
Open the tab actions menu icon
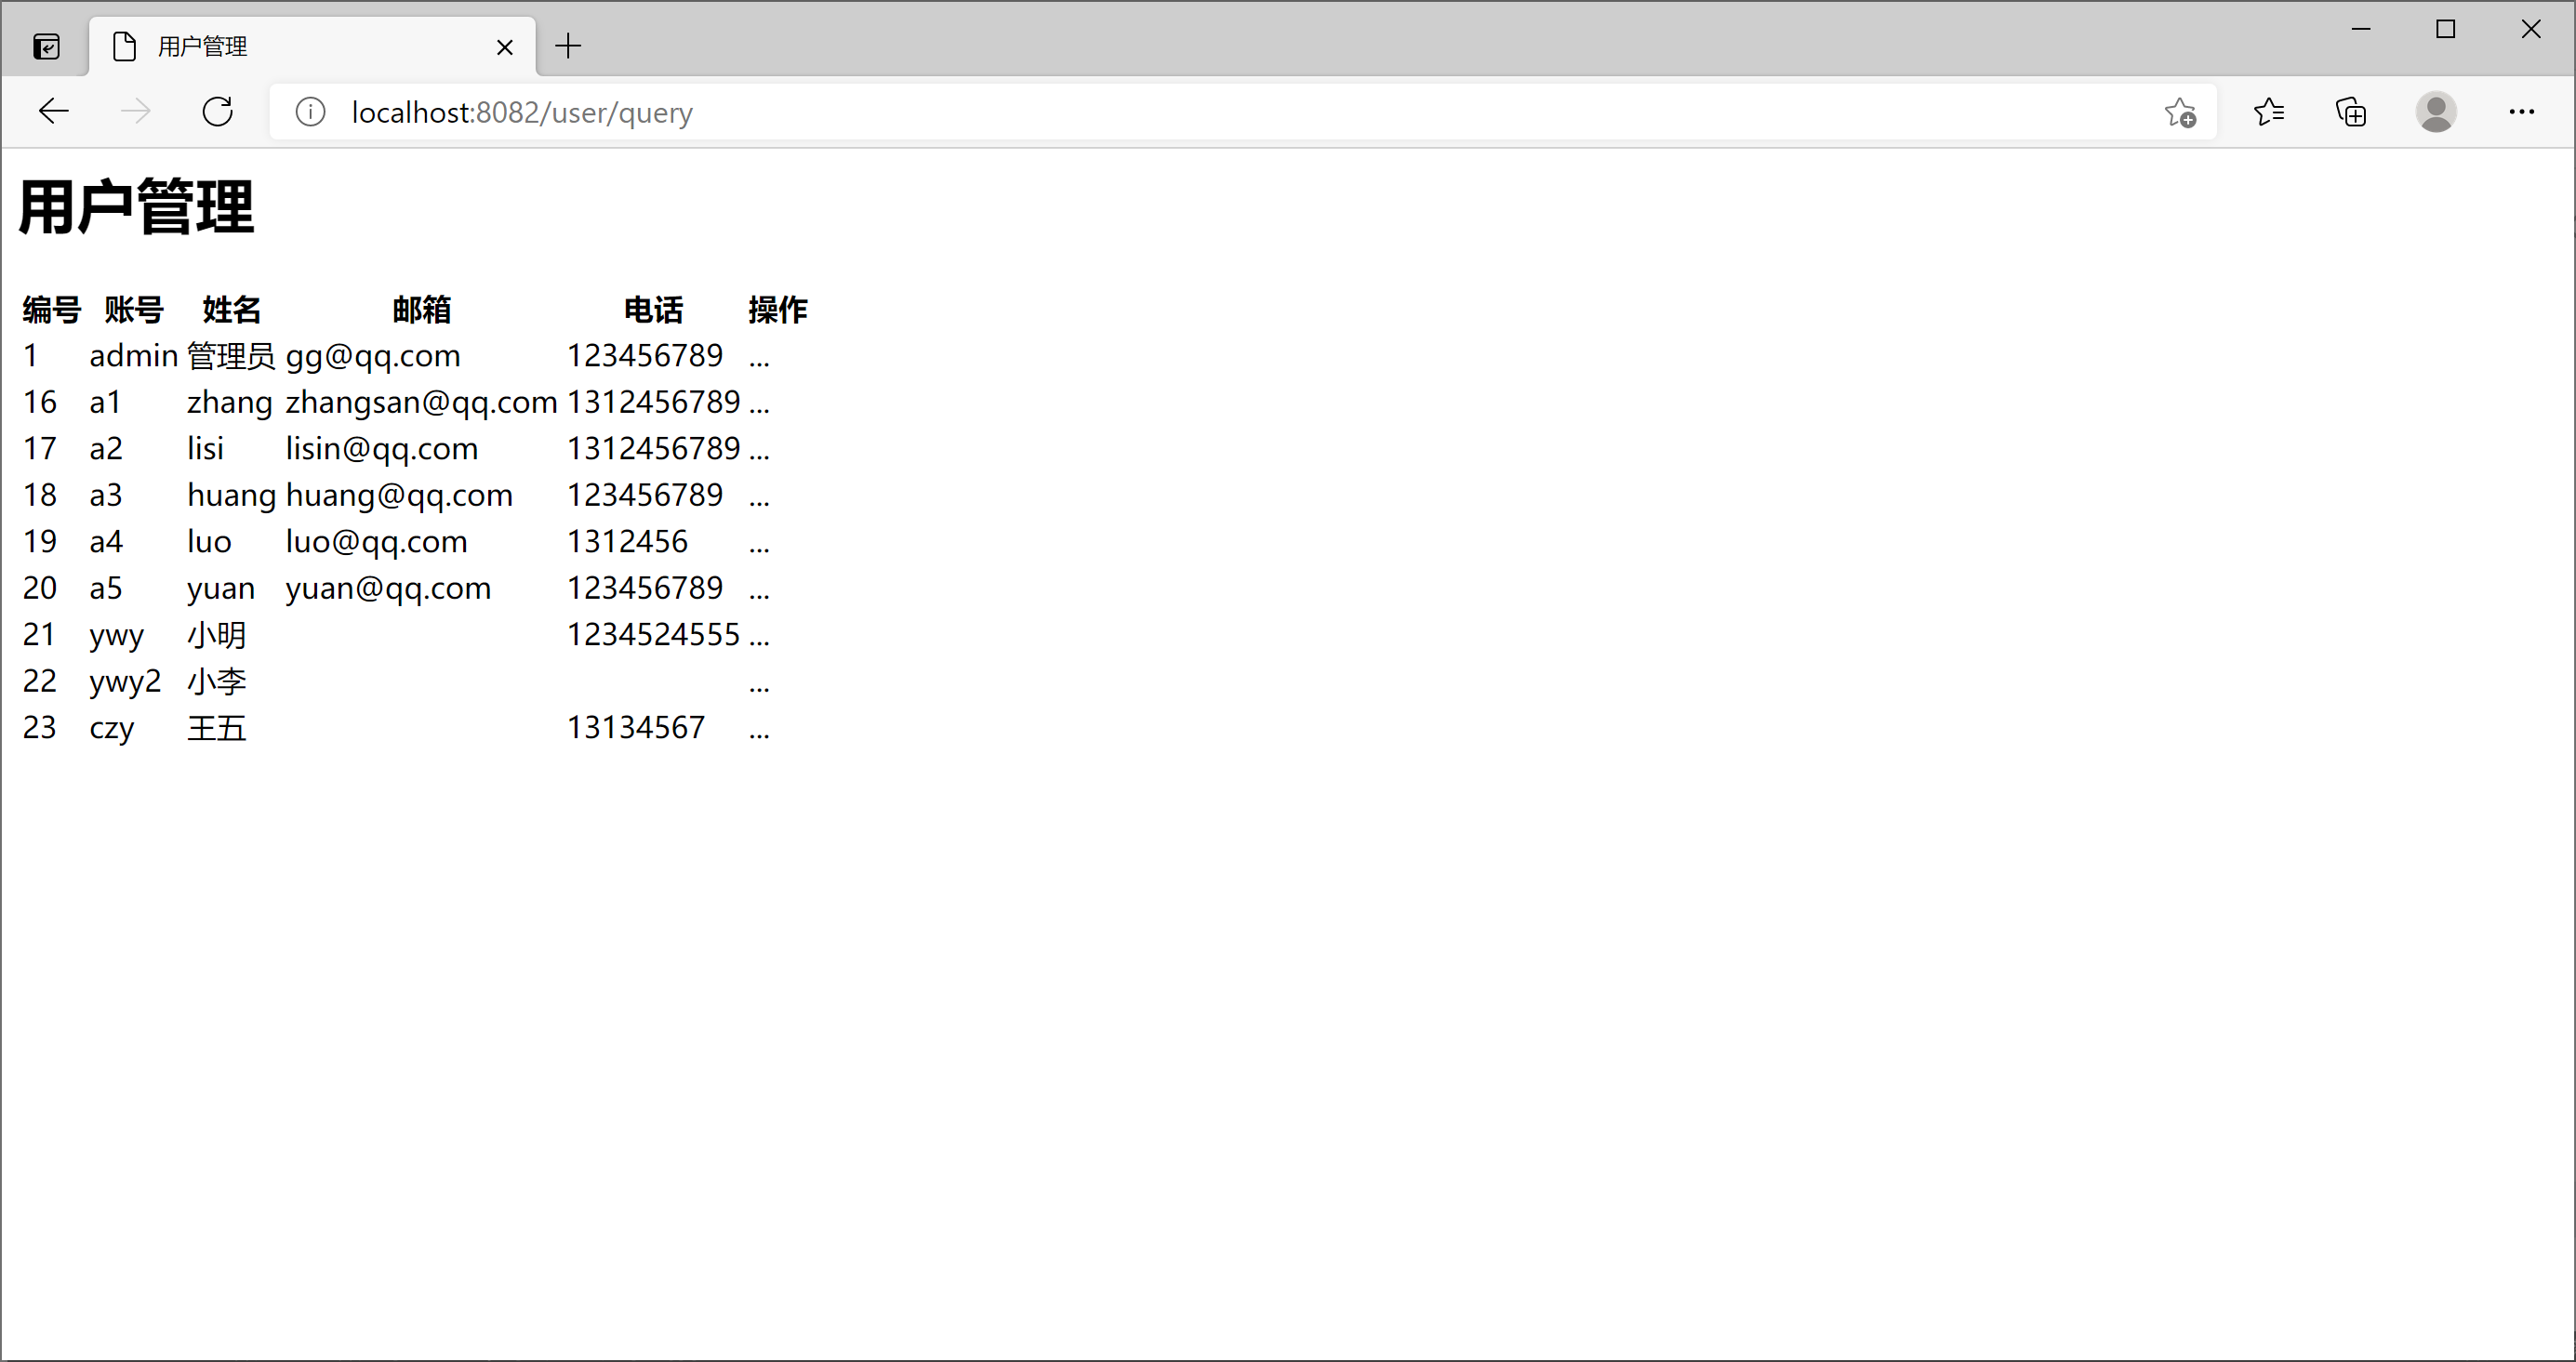point(46,46)
